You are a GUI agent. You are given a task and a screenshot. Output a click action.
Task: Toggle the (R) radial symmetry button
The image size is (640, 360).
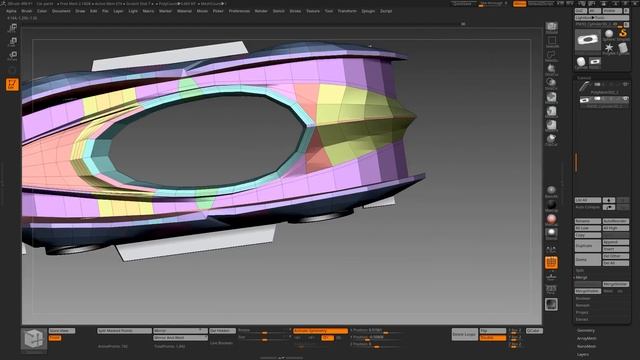tap(338, 338)
